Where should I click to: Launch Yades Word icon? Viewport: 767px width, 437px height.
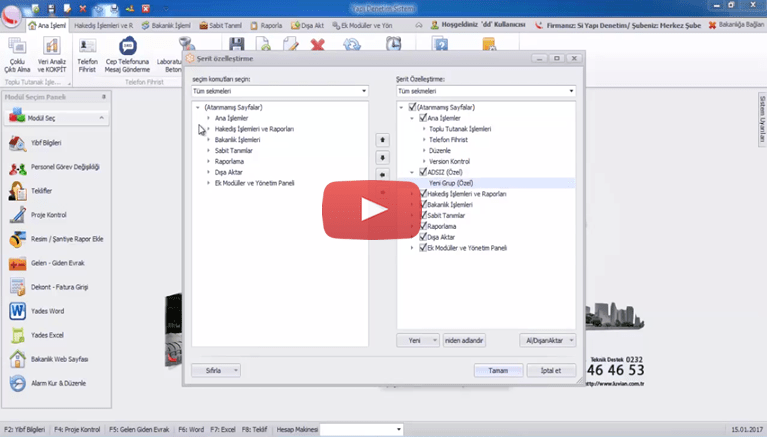[x=17, y=311]
